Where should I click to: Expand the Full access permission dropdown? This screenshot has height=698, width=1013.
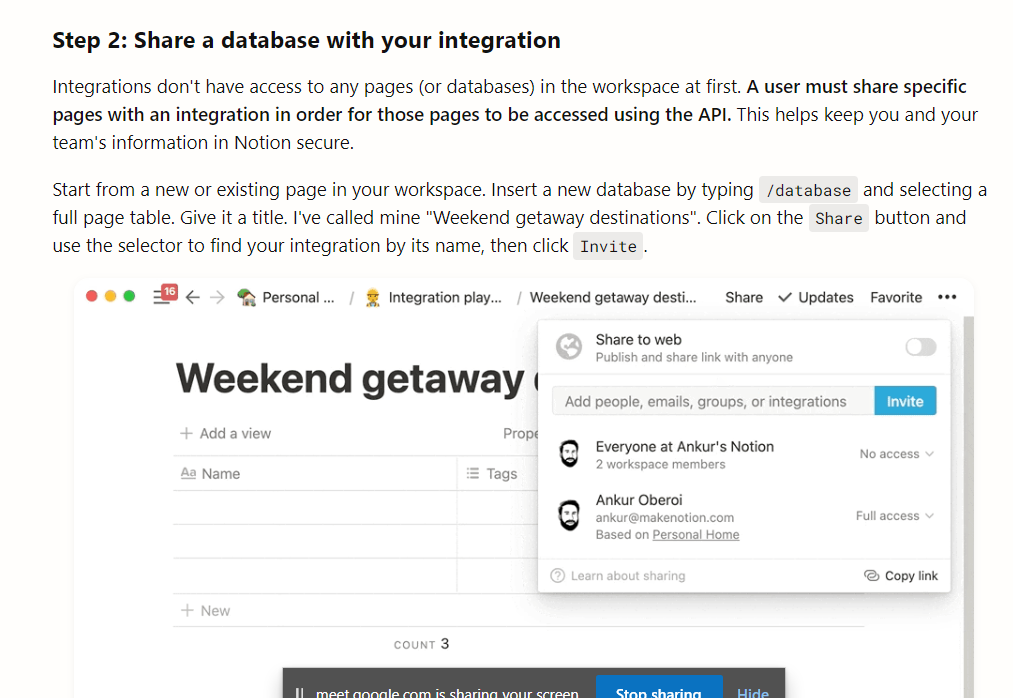(895, 516)
